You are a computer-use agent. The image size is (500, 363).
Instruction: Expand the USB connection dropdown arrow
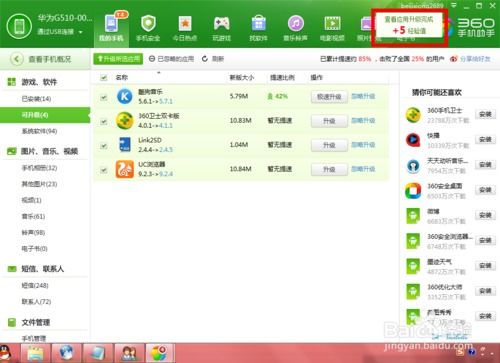(x=80, y=32)
